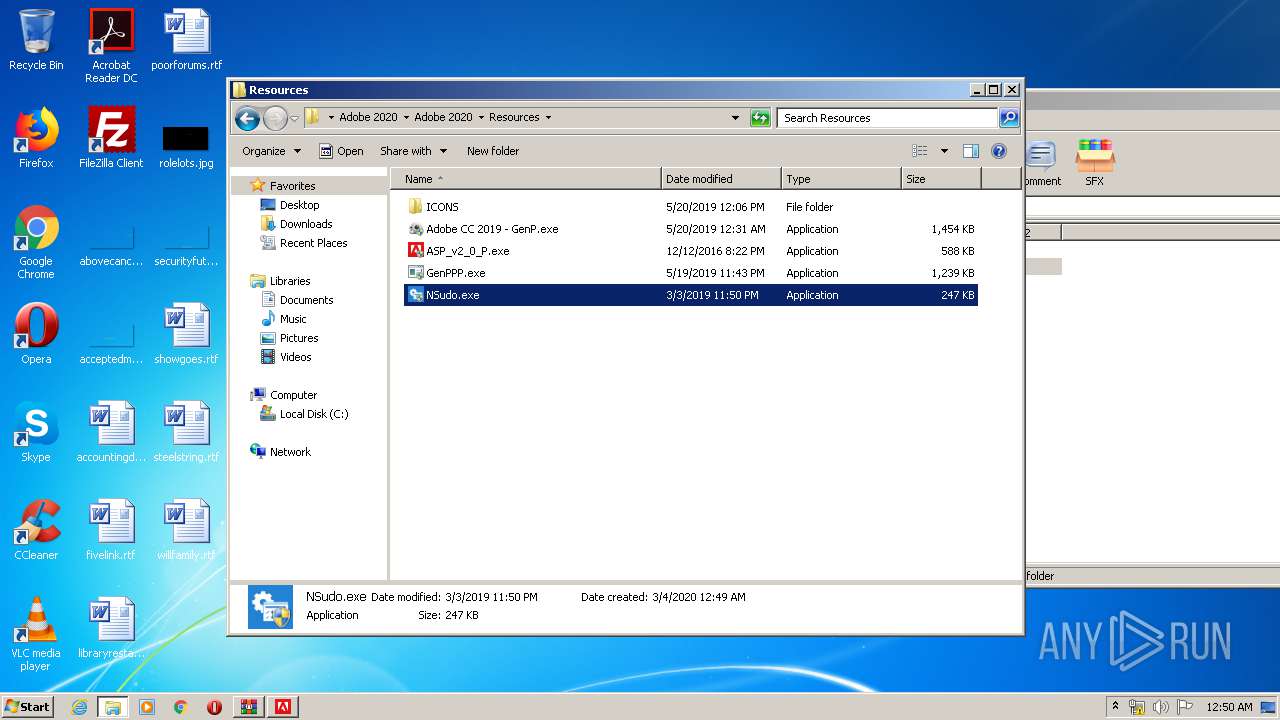Toggle the preview pane
The image size is (1280, 720).
pos(970,151)
